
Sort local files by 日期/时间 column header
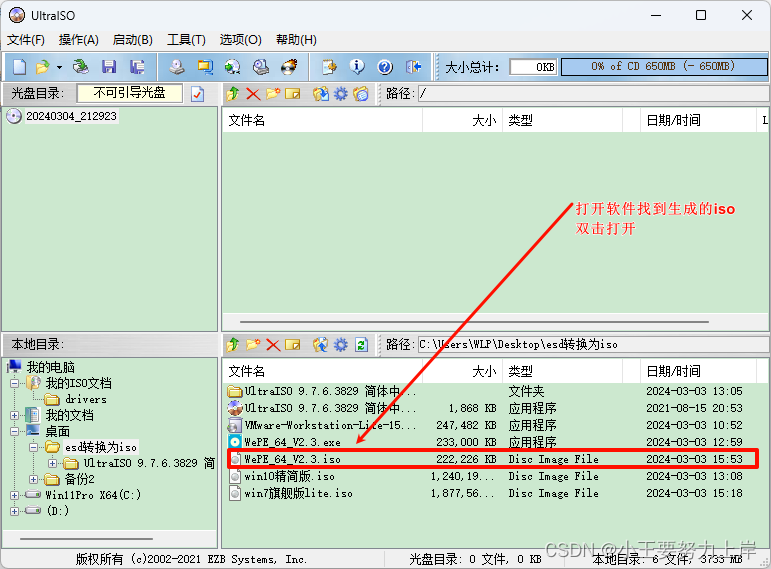click(x=698, y=371)
